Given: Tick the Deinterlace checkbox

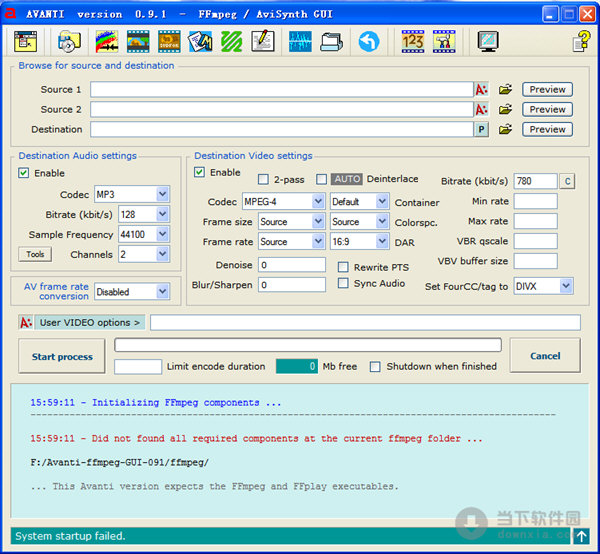Looking at the screenshot, I should (x=321, y=179).
